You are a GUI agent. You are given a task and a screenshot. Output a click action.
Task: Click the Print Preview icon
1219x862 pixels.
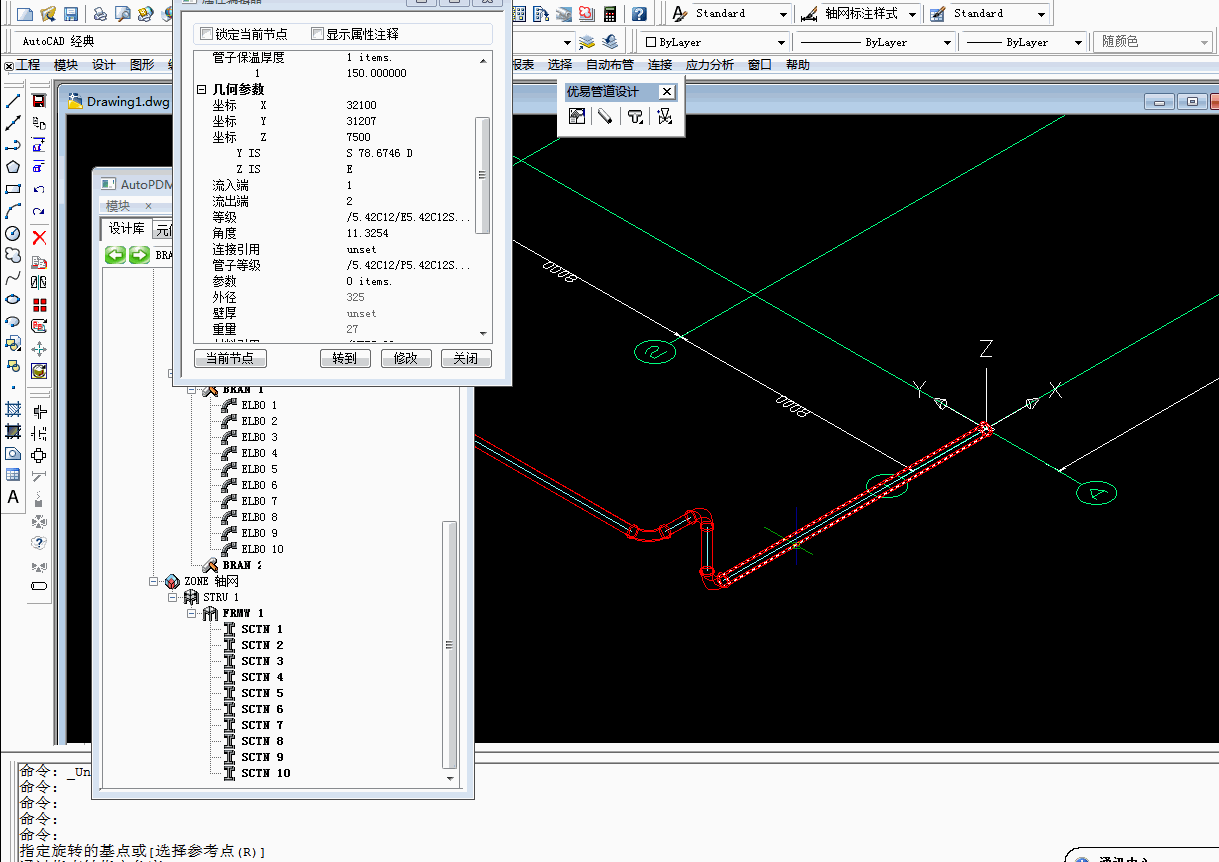(x=123, y=14)
